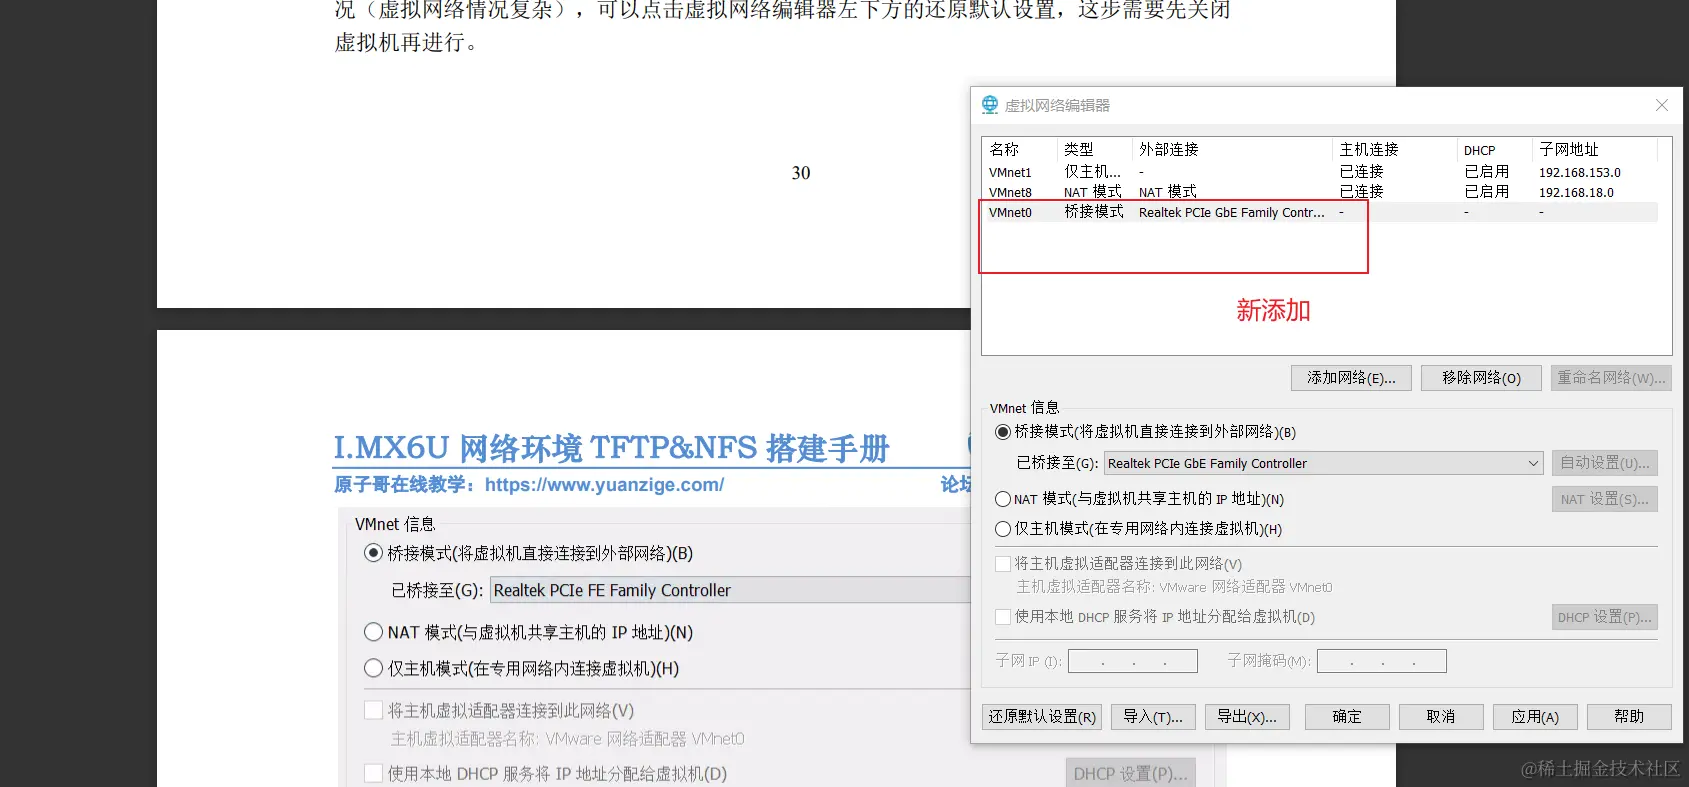
Task: Click the 子网掩码 input field
Action: (x=1382, y=661)
